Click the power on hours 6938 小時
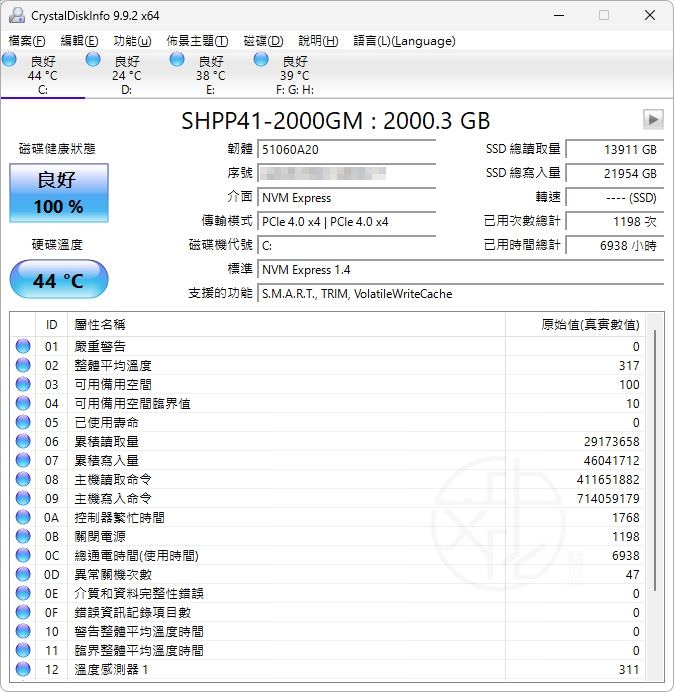The image size is (674, 692). (x=614, y=245)
